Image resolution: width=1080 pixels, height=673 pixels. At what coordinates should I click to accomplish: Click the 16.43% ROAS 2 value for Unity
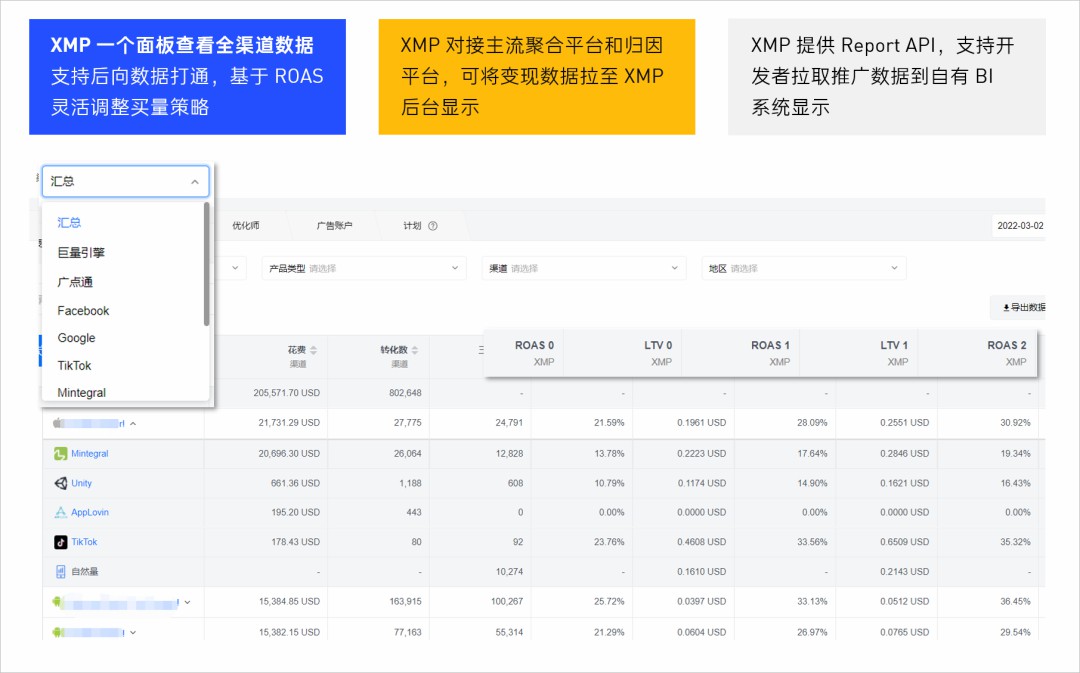[1015, 483]
